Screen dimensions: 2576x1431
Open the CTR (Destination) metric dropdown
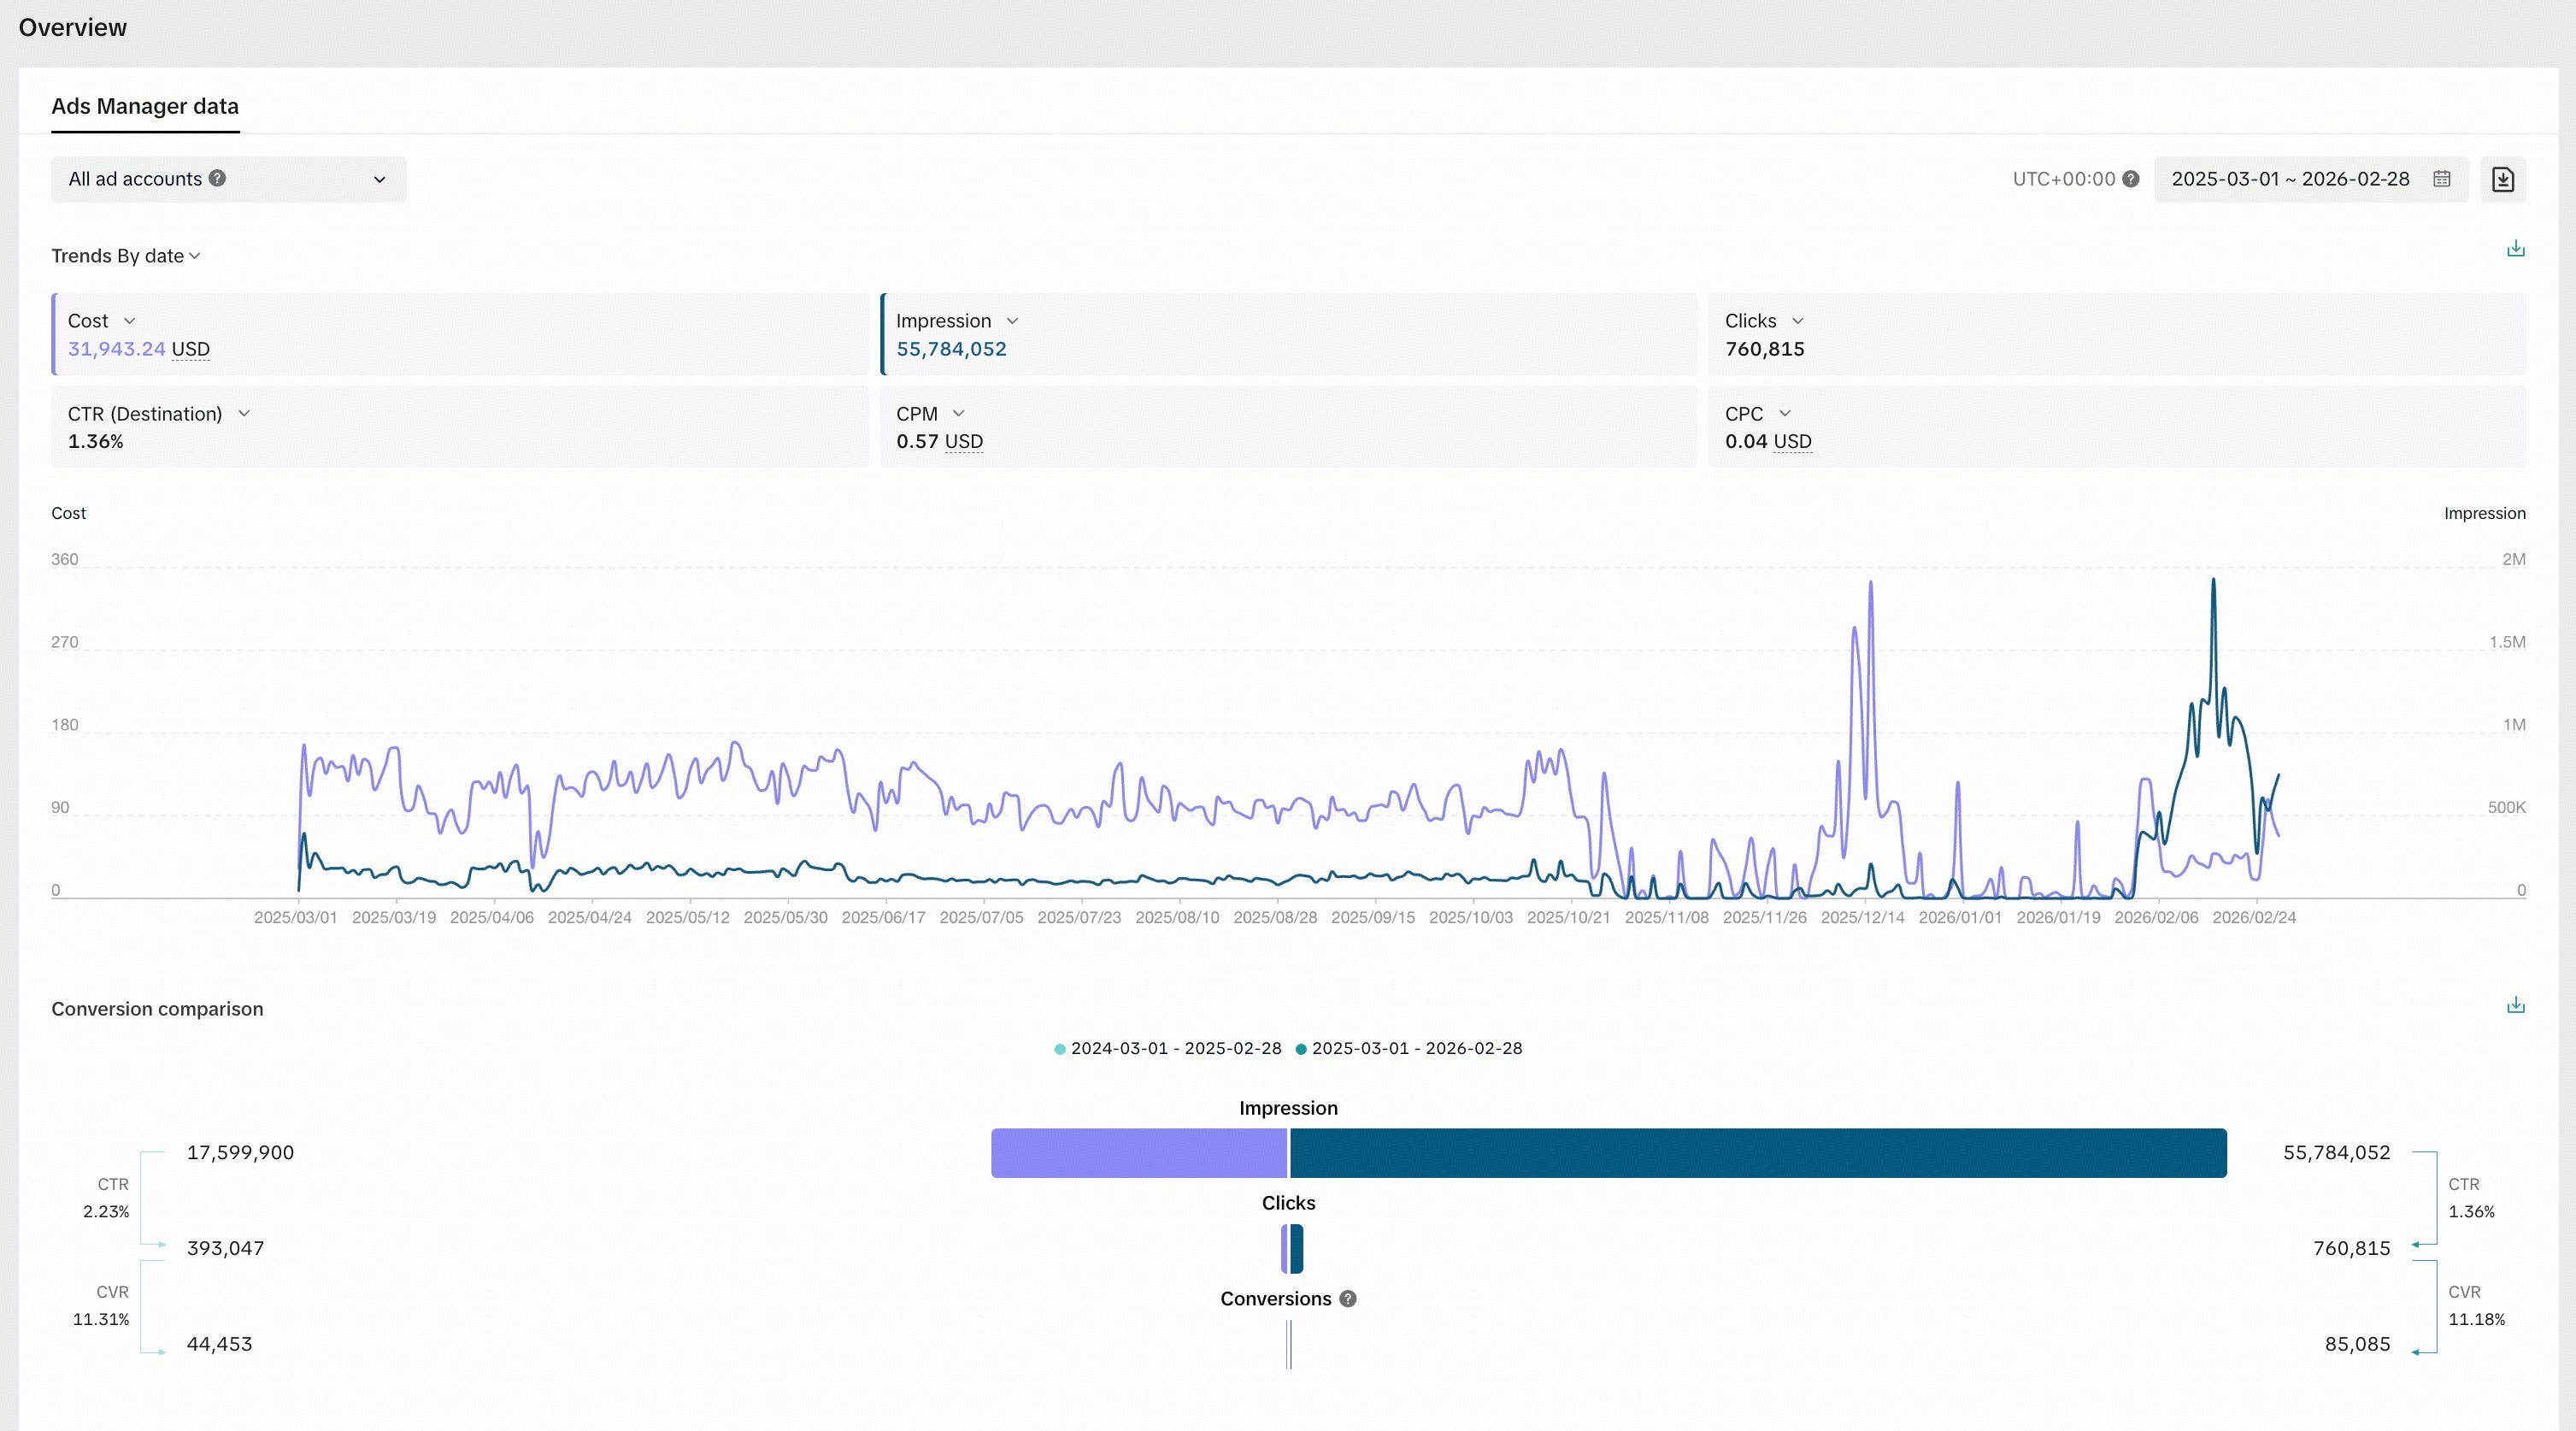pos(244,413)
